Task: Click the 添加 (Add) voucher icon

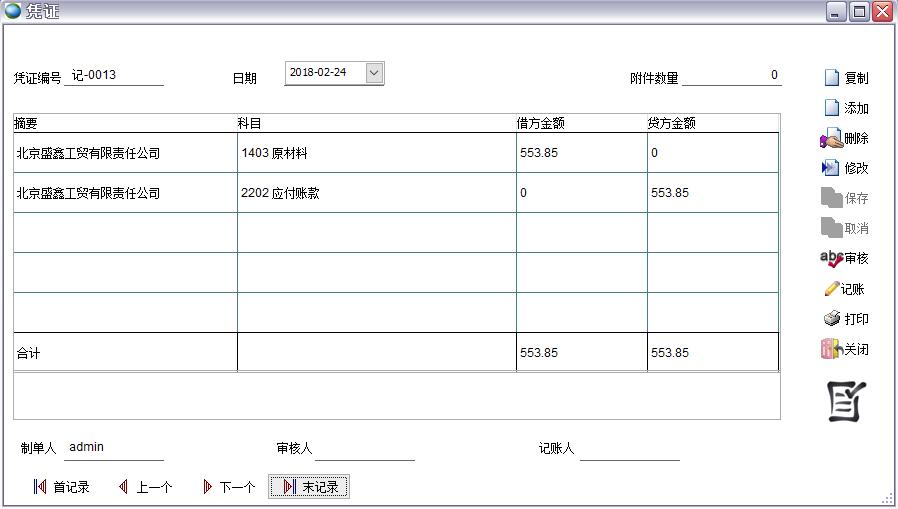Action: [832, 108]
